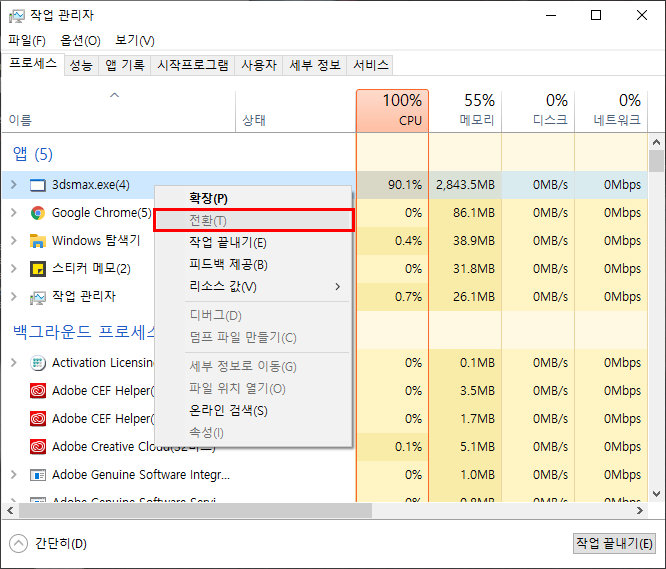The width and height of the screenshot is (666, 569).
Task: Click the 90.1% CPU value for 3dsmax
Action: [405, 185]
